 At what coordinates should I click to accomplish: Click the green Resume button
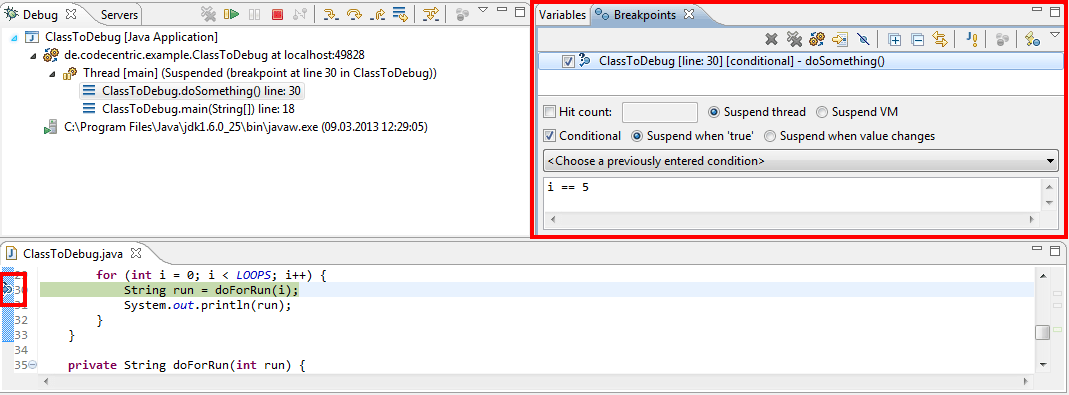(x=231, y=14)
